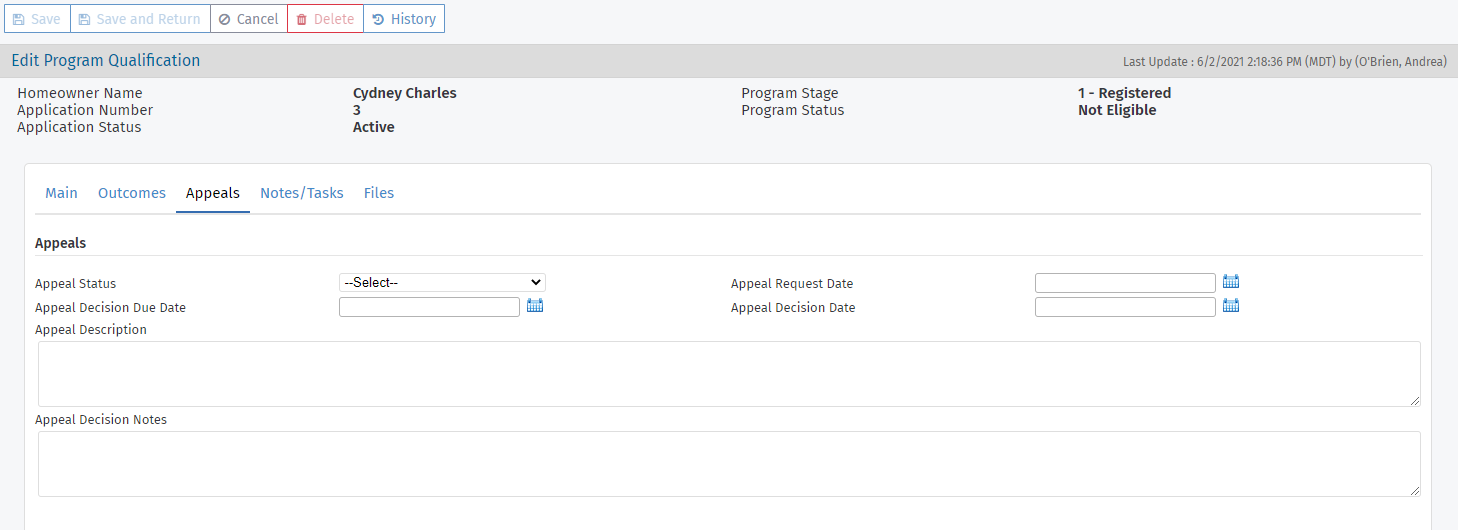Select the '1 - Registered' program stage text
This screenshot has height=530, width=1458.
click(x=1124, y=93)
